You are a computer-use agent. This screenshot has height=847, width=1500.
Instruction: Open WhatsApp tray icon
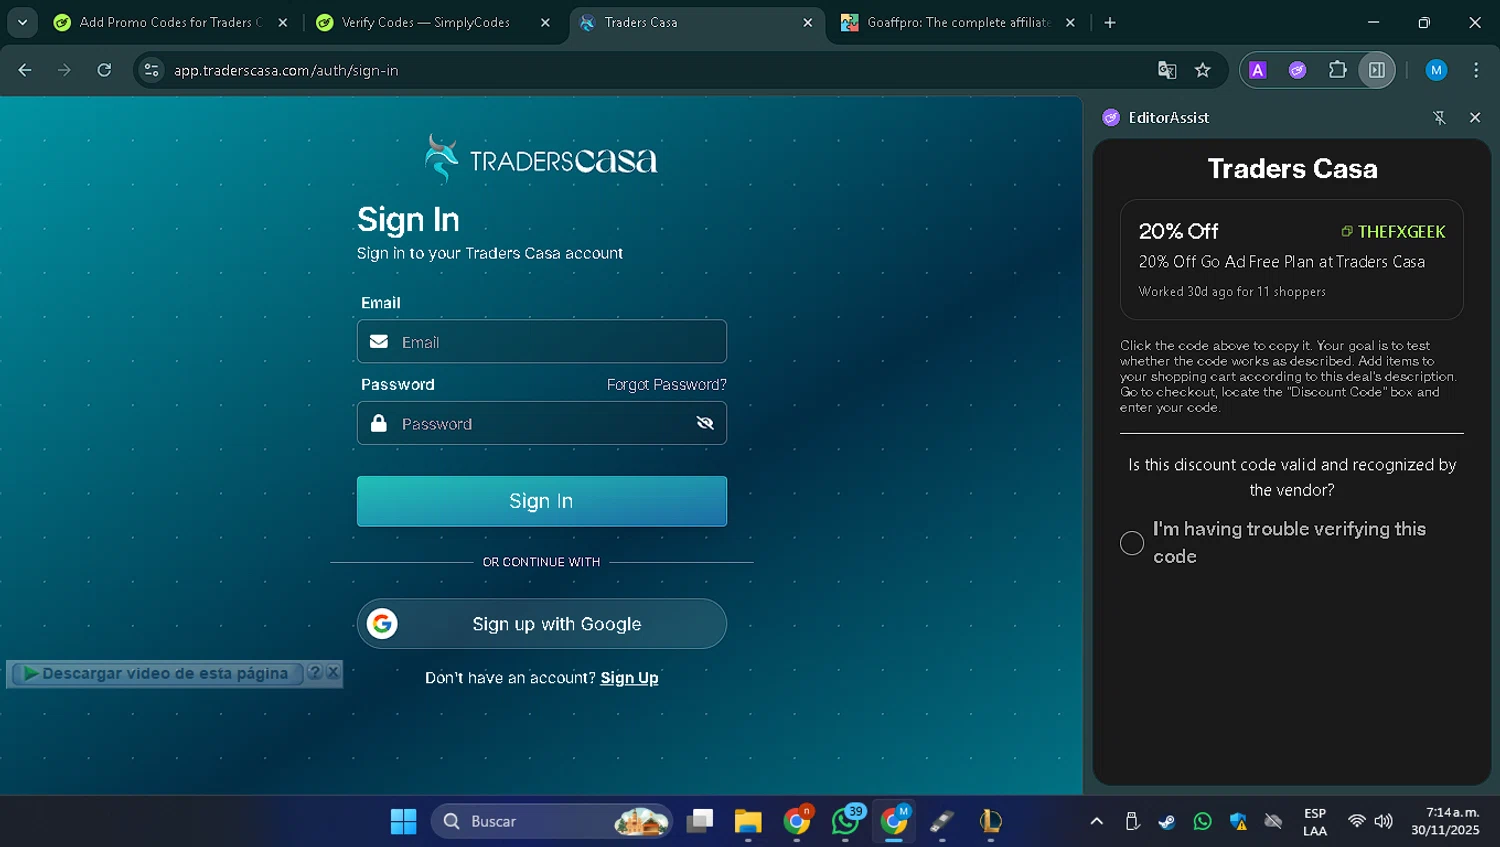[1203, 821]
